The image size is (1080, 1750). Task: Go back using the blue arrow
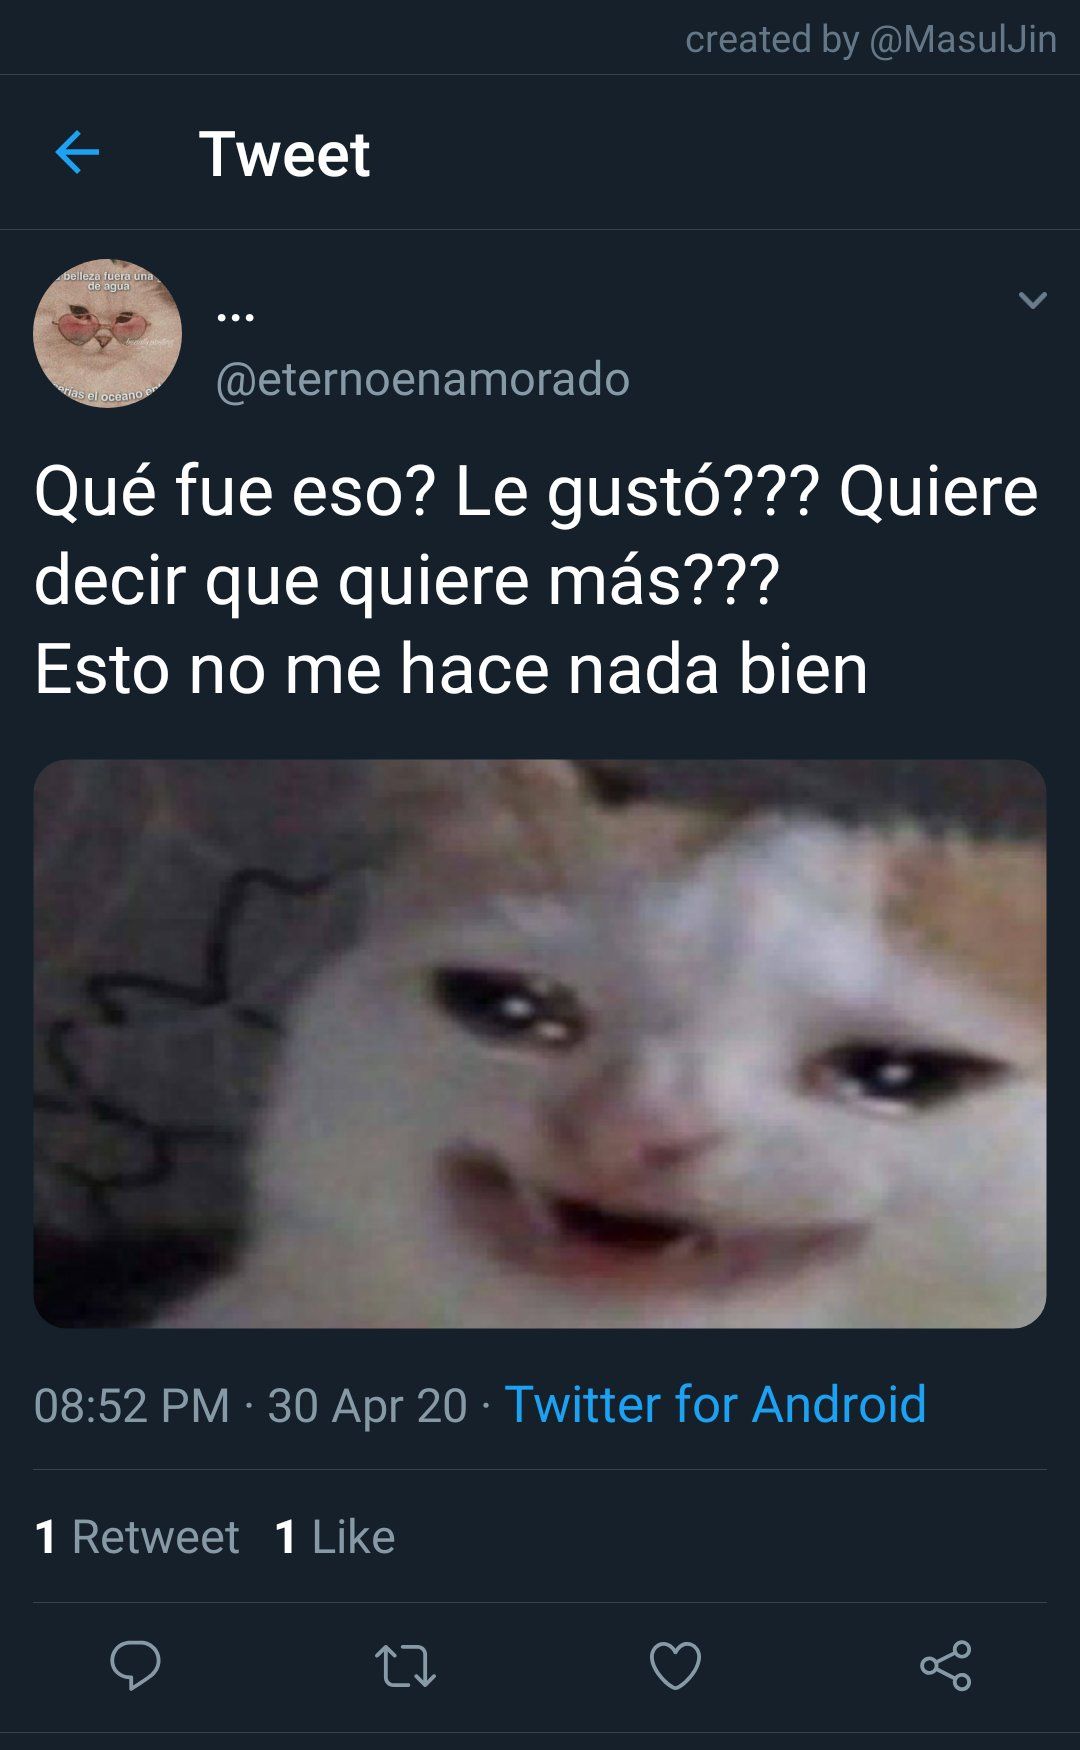77,153
